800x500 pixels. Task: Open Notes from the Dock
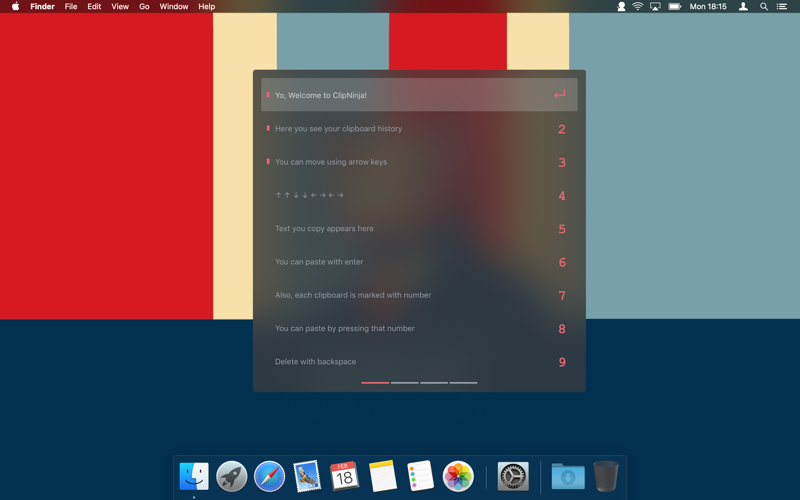click(x=383, y=476)
